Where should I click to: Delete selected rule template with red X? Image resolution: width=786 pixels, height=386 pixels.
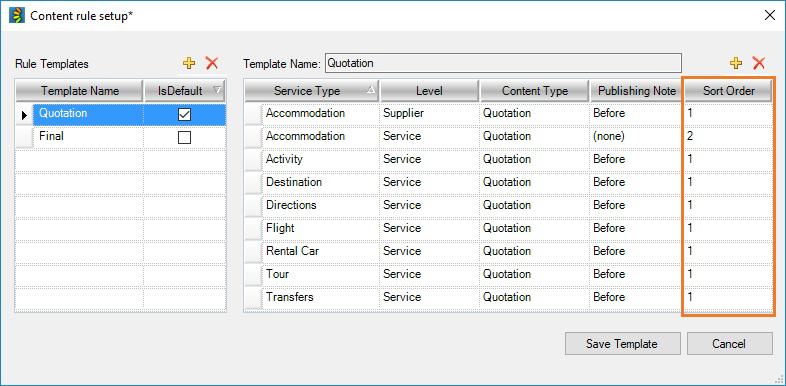click(x=212, y=63)
